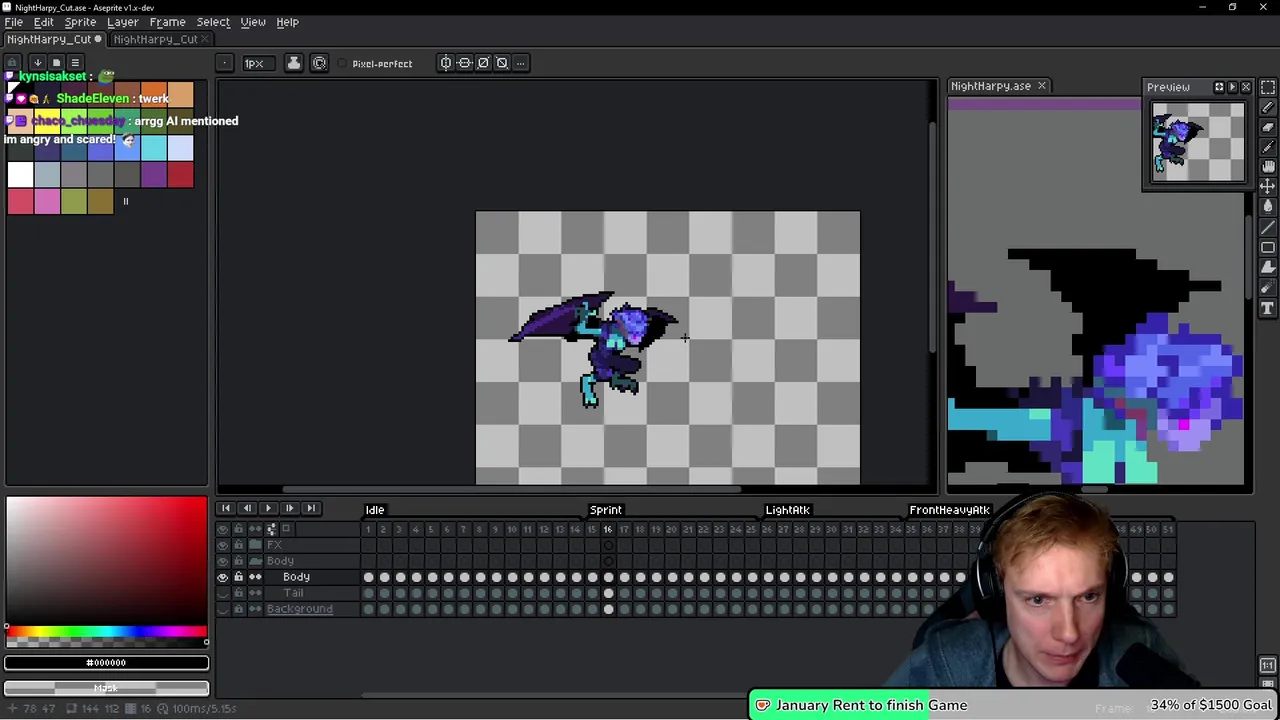The image size is (1280, 720).
Task: Enable left-diagonal symmetry button
Action: tap(503, 63)
